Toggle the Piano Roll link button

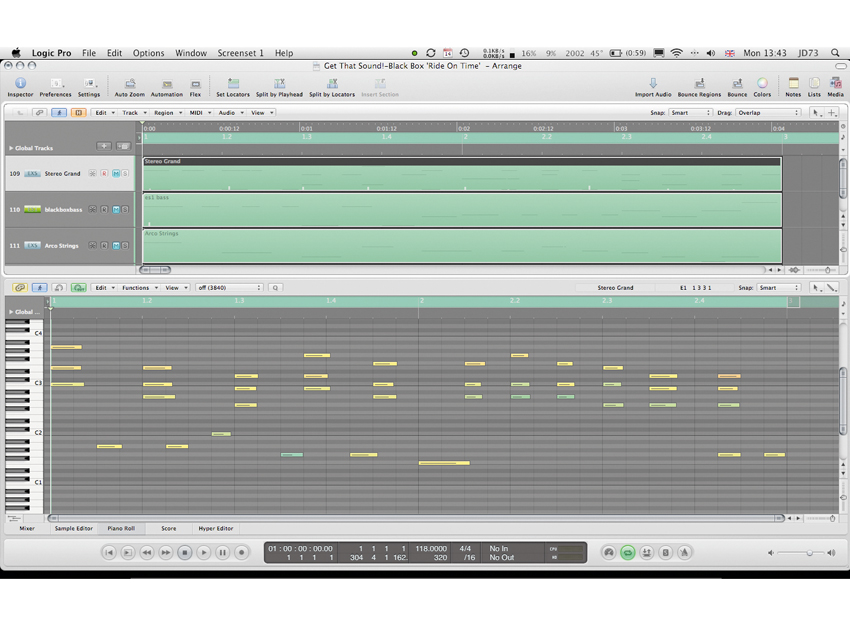[x=20, y=288]
